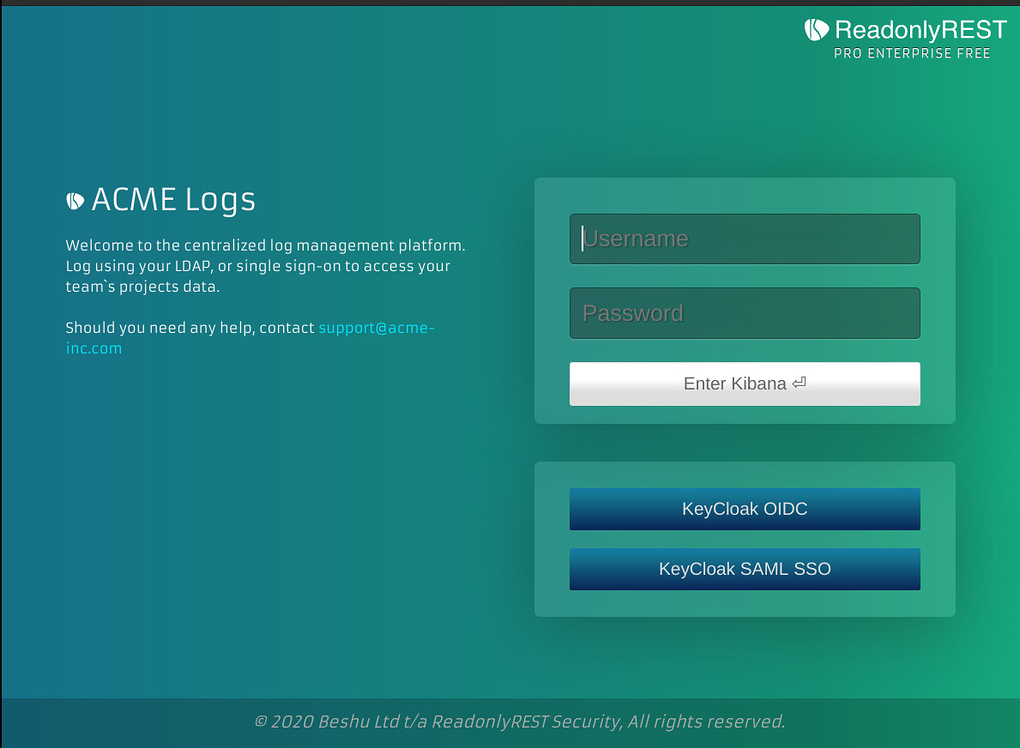This screenshot has width=1020, height=748.
Task: Click the word PRO under ReadonlyREST
Action: click(x=850, y=53)
